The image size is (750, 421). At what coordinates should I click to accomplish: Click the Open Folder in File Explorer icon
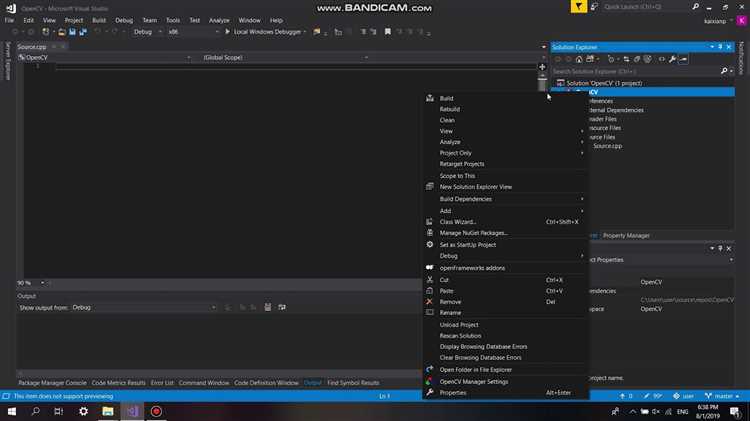tap(430, 369)
